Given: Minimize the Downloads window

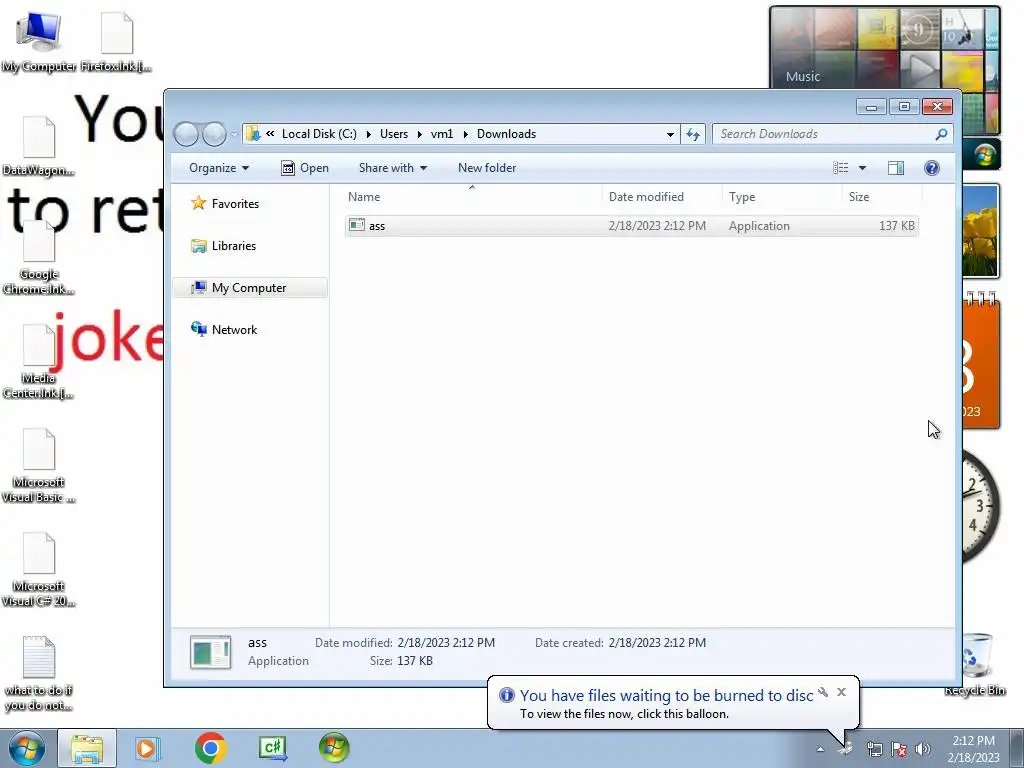Looking at the screenshot, I should pyautogui.click(x=871, y=106).
